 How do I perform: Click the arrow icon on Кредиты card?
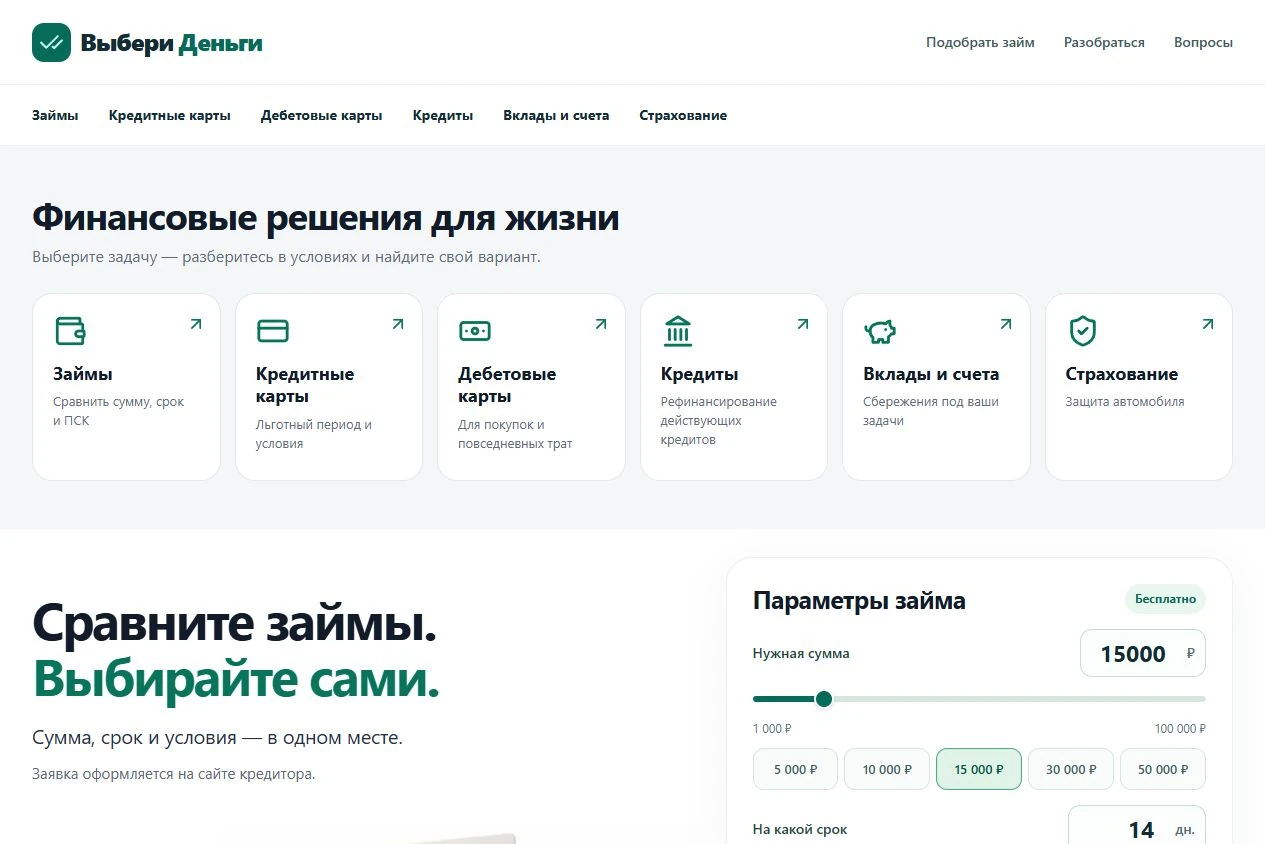click(802, 324)
